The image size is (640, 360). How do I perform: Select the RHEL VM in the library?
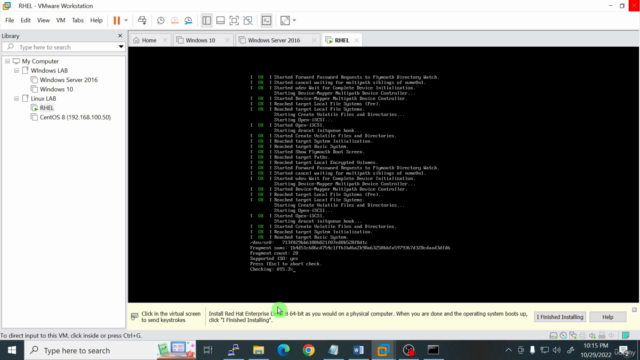[46, 108]
